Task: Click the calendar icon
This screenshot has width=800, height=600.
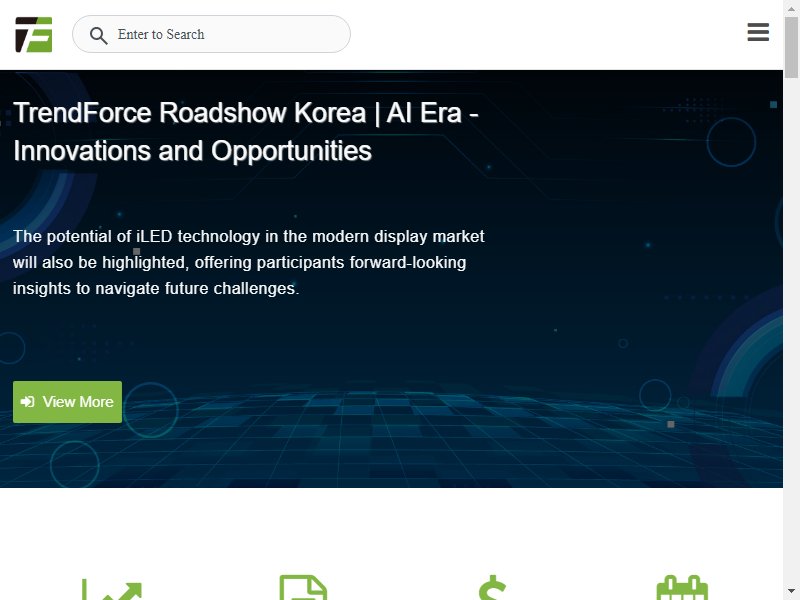Action: (x=682, y=588)
